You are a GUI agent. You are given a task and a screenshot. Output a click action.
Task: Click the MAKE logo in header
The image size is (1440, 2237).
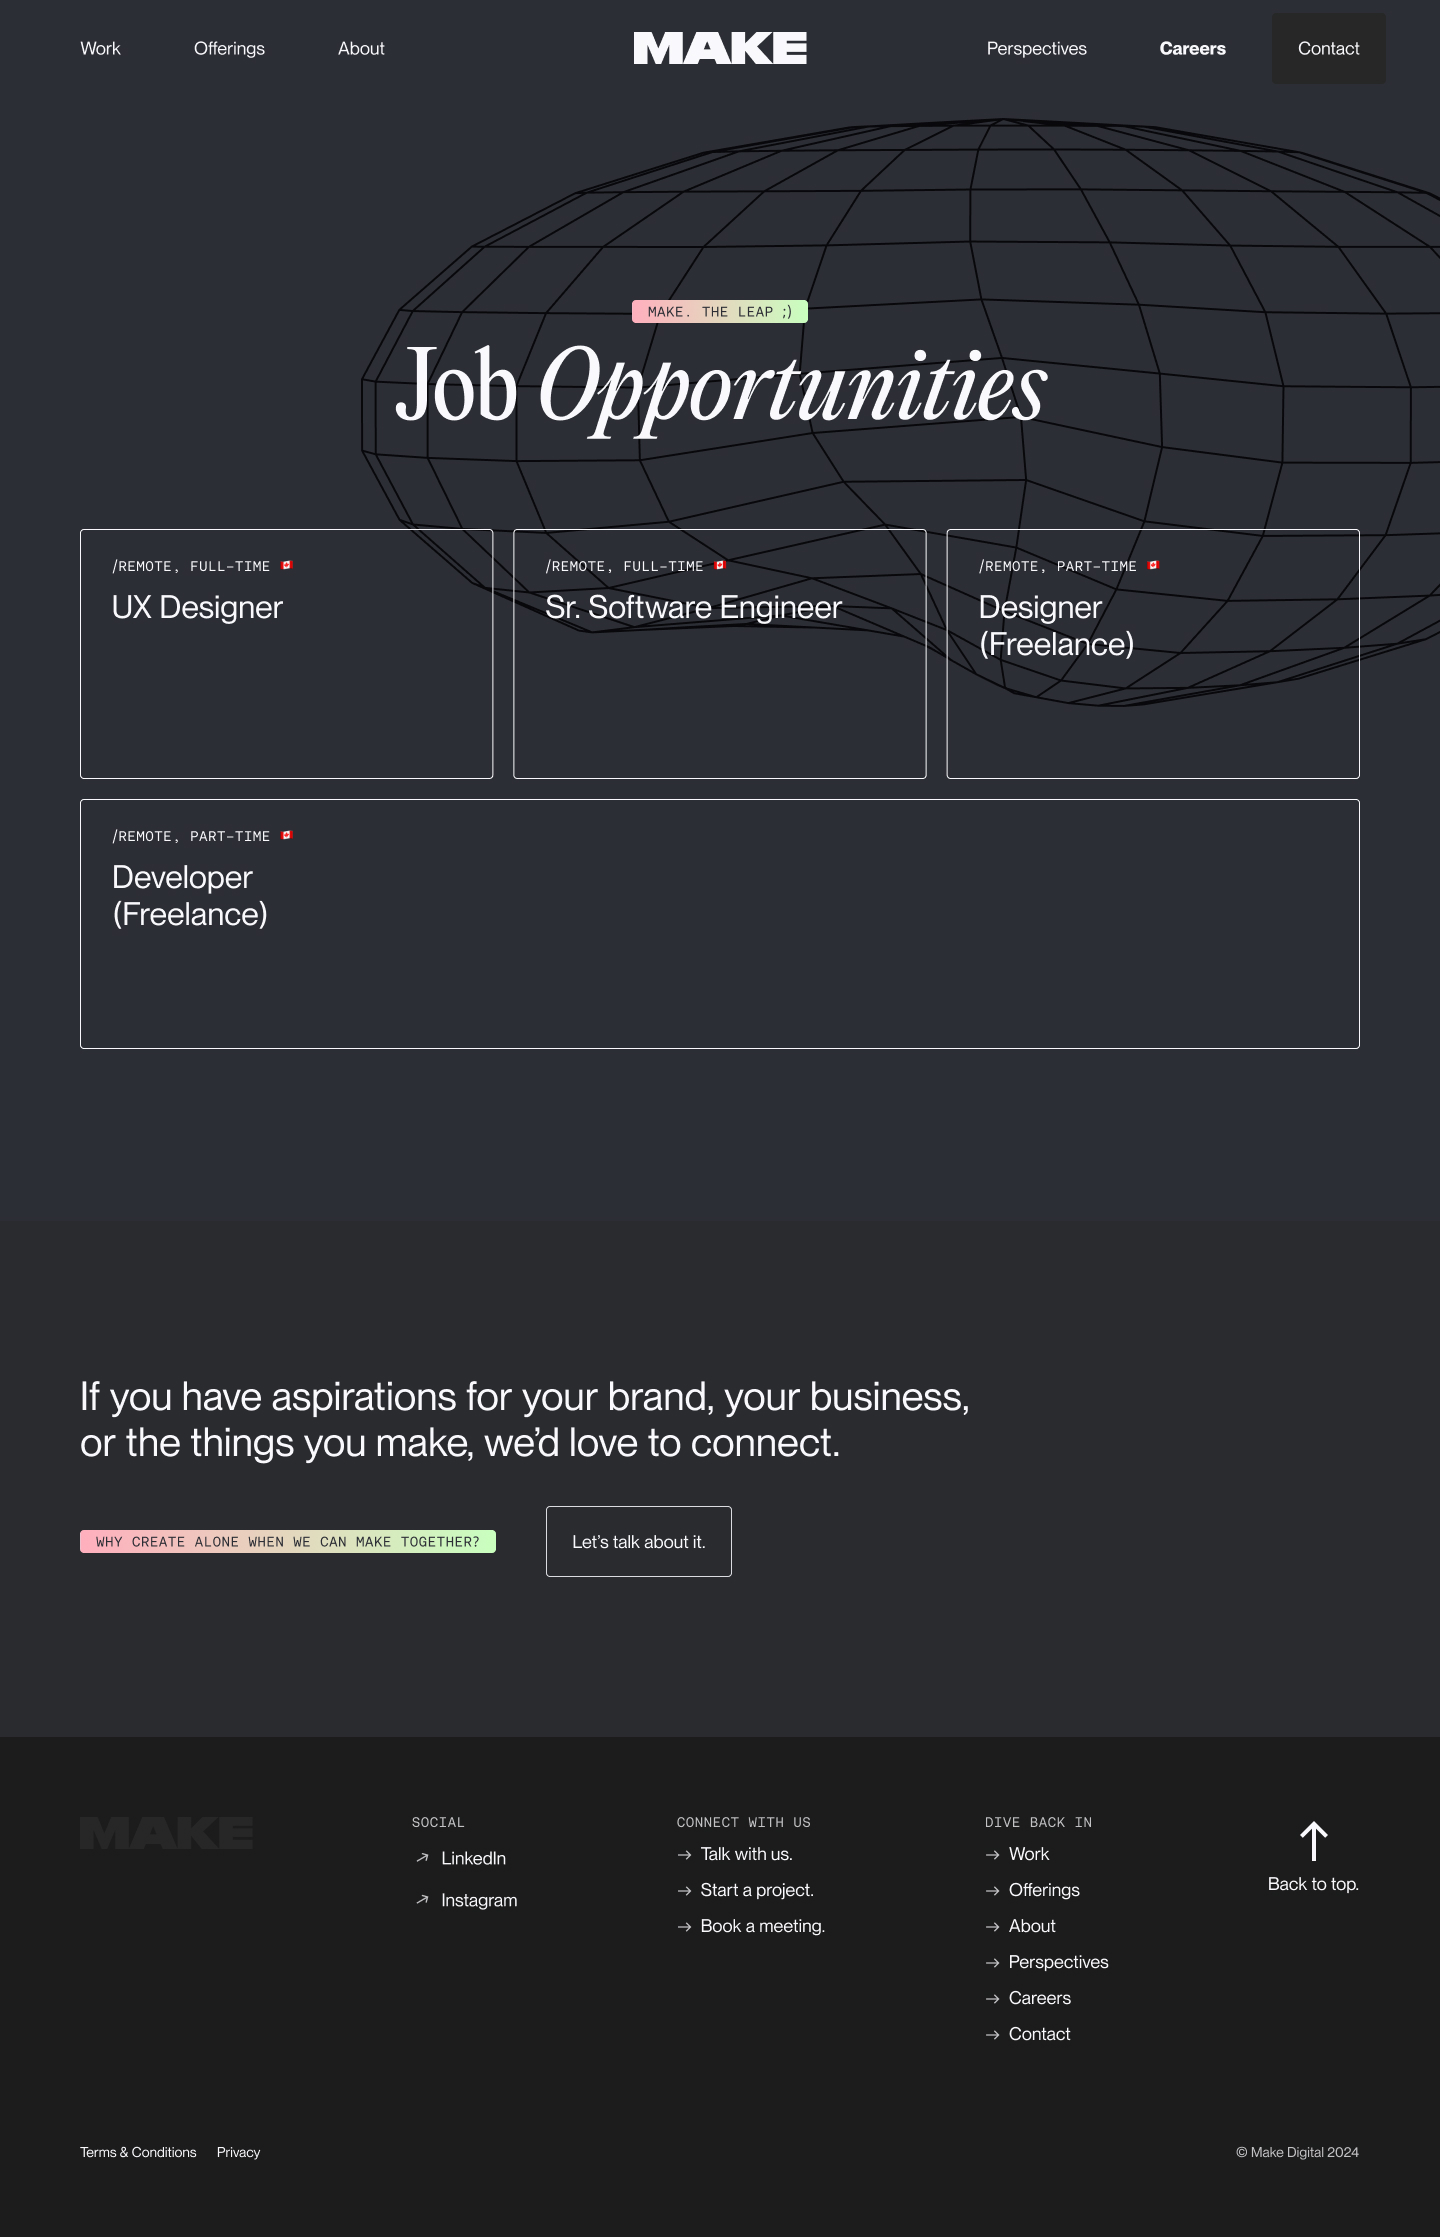720,48
